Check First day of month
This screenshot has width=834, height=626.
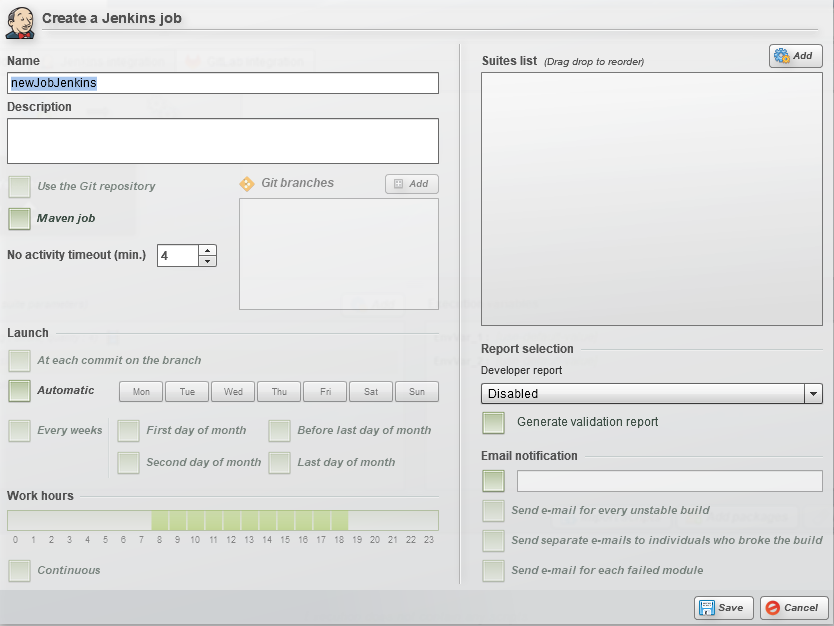[129, 431]
